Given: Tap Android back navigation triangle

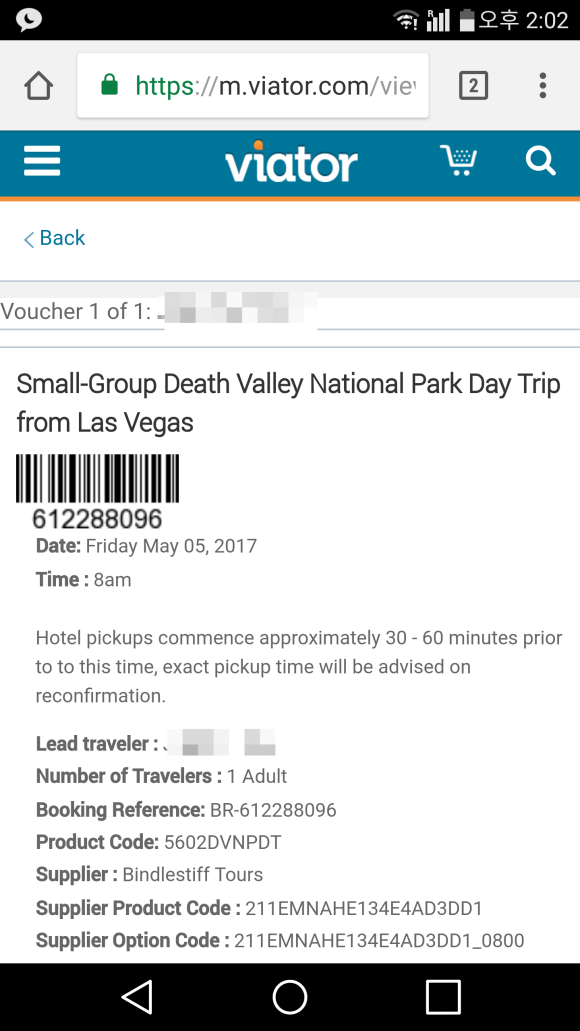Looking at the screenshot, I should pos(137,997).
